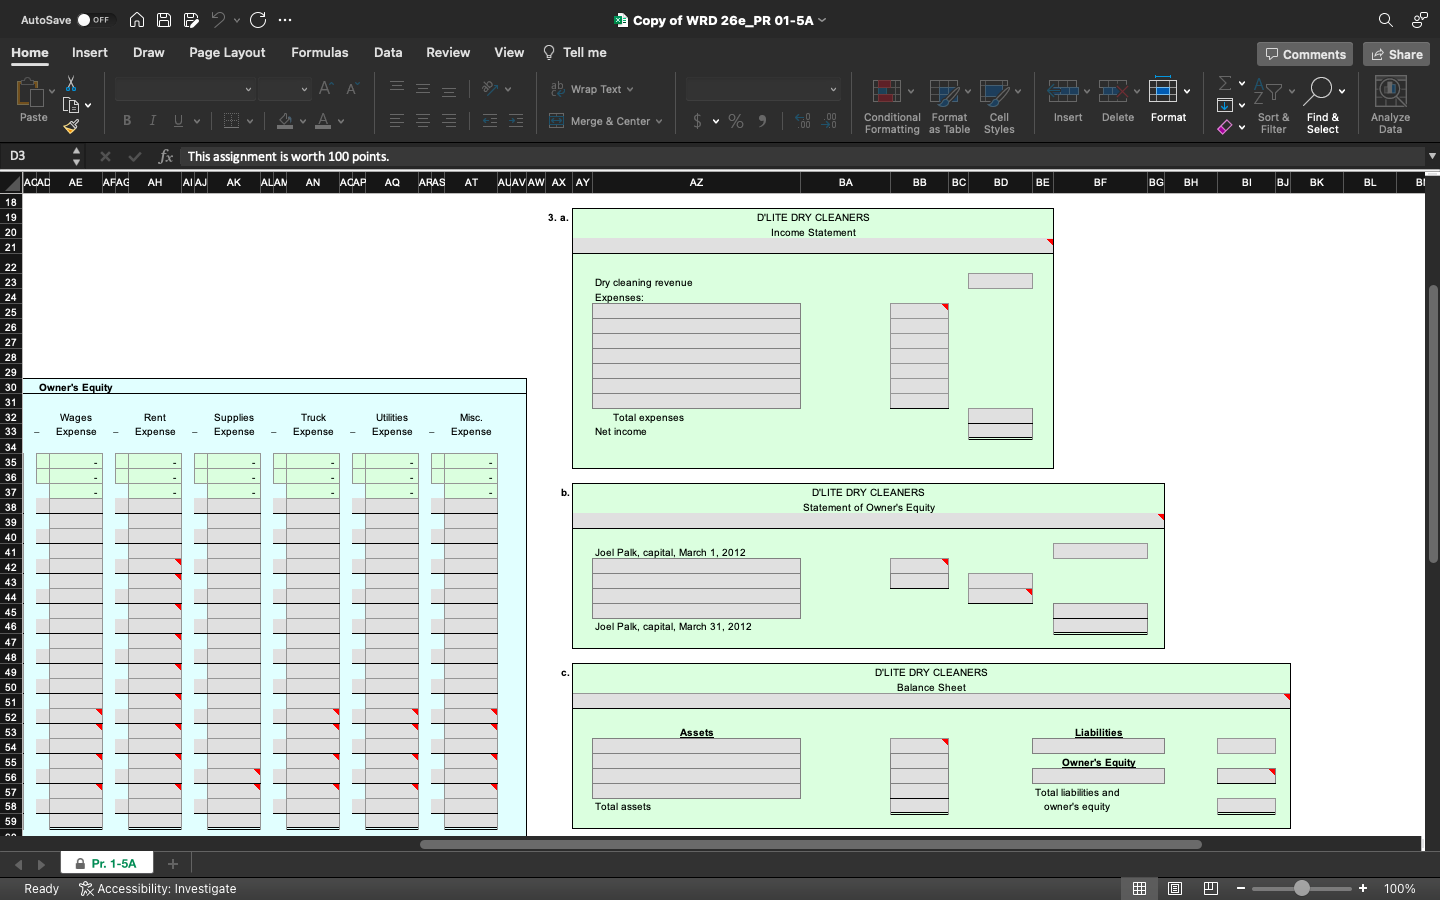Open the Data ribbon tab
This screenshot has width=1440, height=900.
pyautogui.click(x=388, y=52)
